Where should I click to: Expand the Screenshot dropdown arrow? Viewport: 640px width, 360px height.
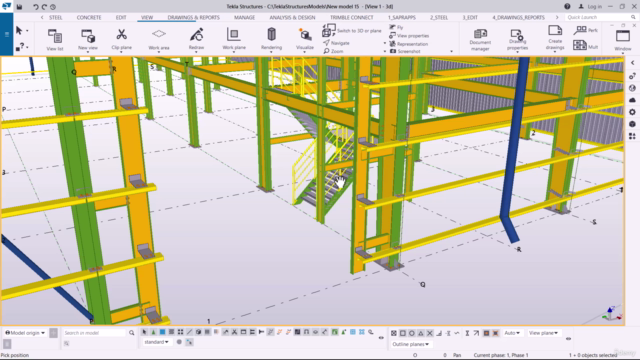pos(451,51)
